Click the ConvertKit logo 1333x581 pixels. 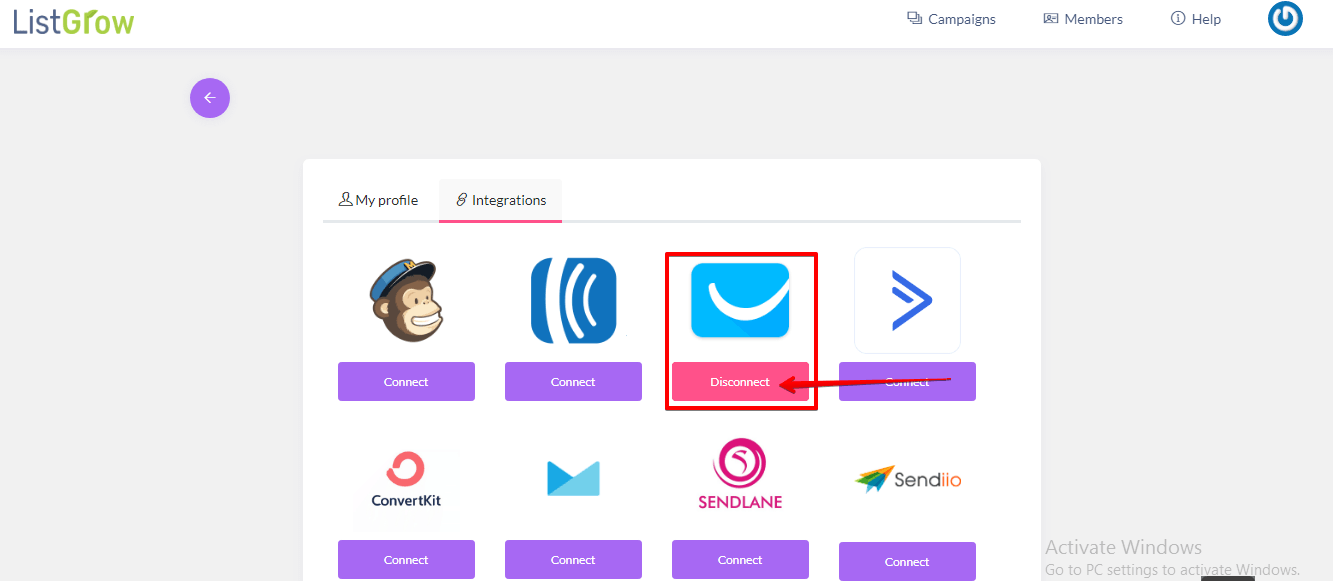406,480
